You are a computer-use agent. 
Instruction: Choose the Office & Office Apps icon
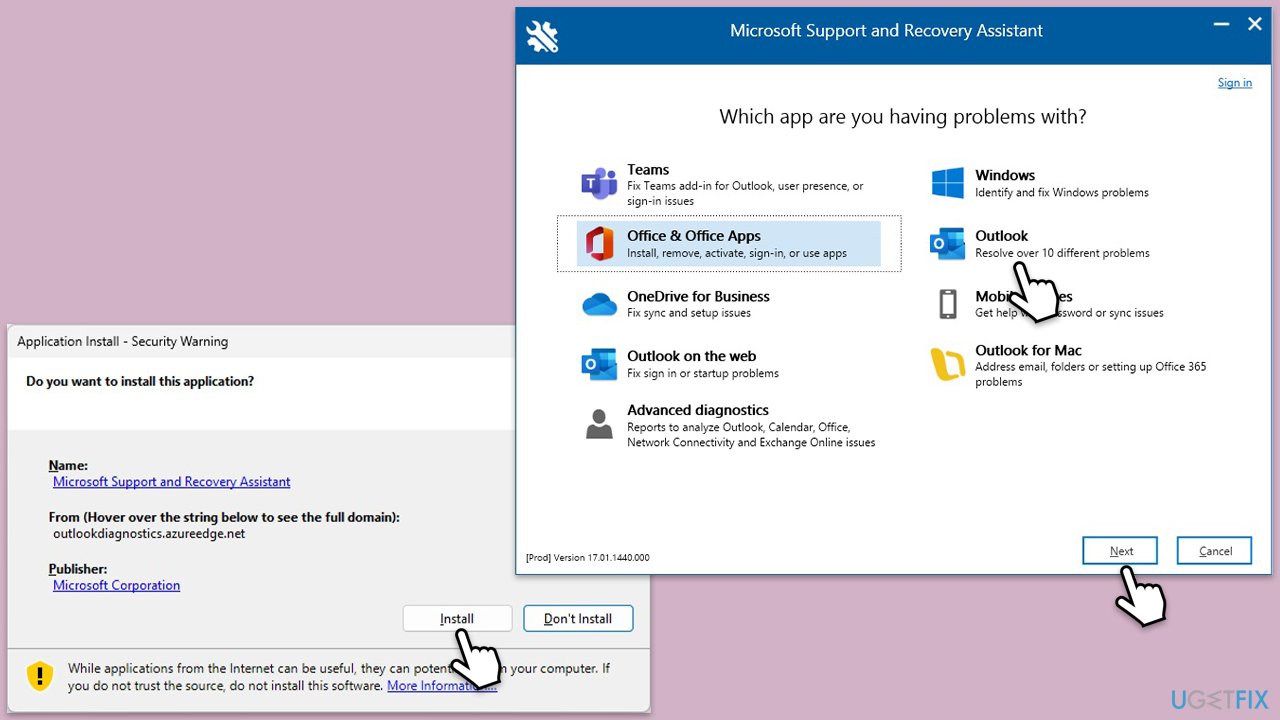click(599, 244)
